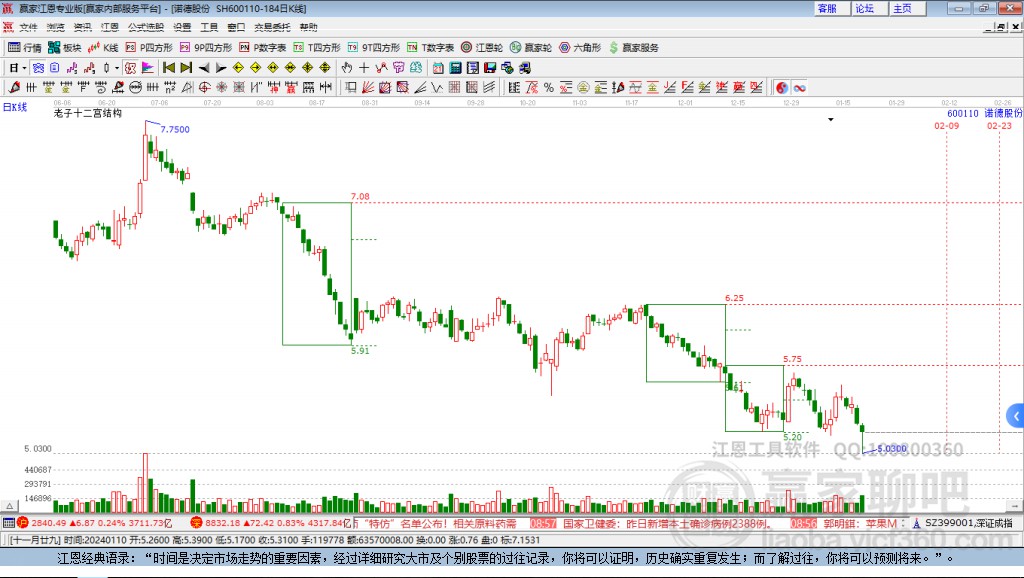Click the 02-23 red date marker
The image size is (1024, 578).
[x=999, y=125]
